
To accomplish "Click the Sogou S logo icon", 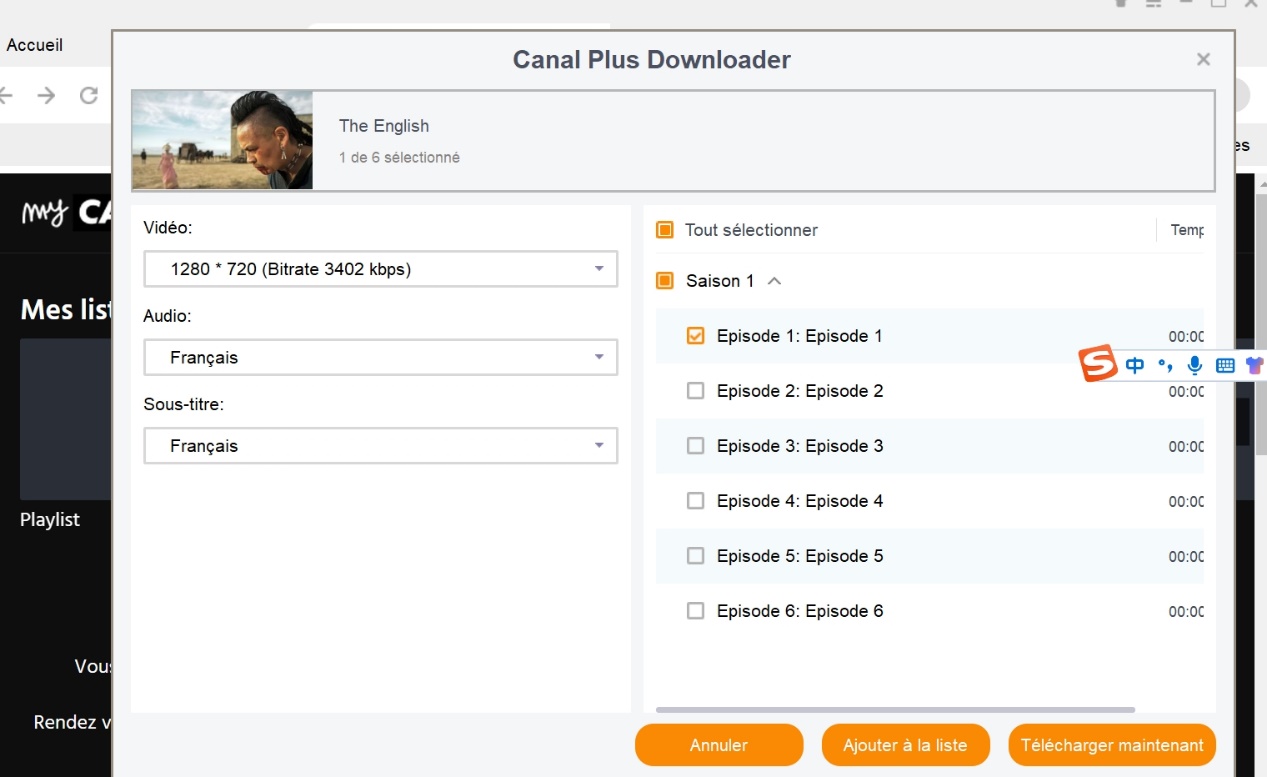I will pyautogui.click(x=1097, y=365).
